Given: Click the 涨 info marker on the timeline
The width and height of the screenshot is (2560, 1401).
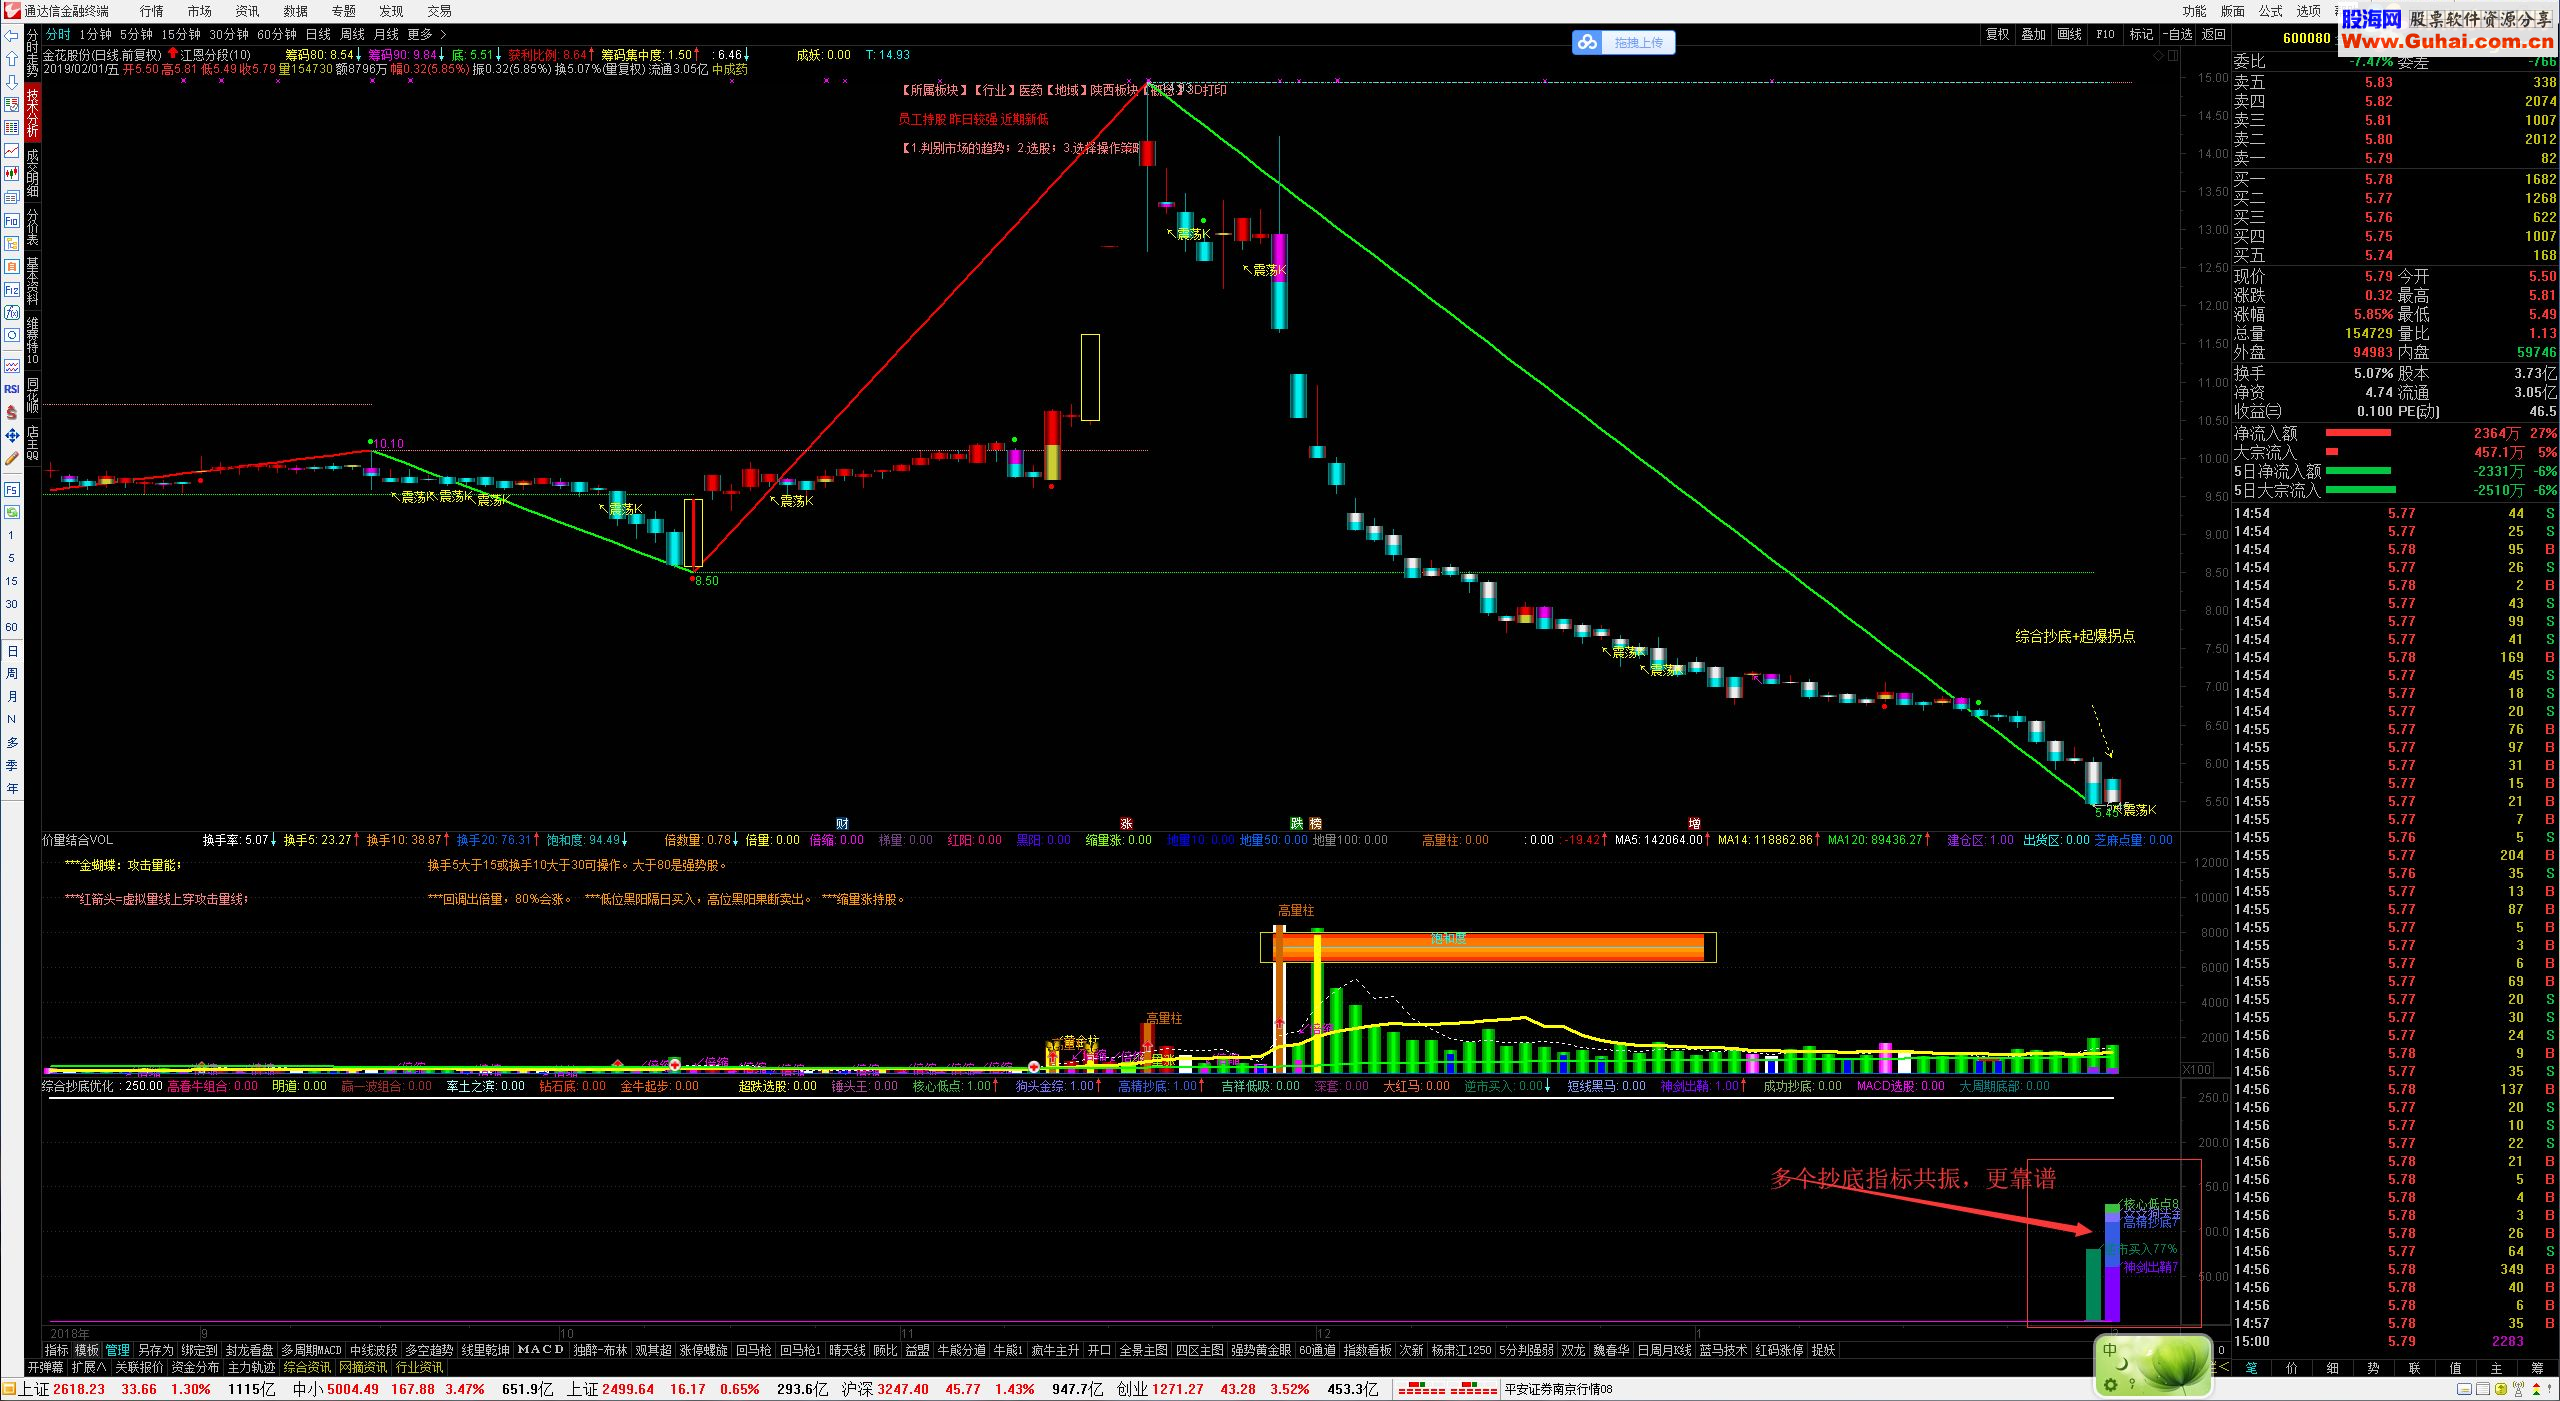Looking at the screenshot, I should click(x=1126, y=824).
